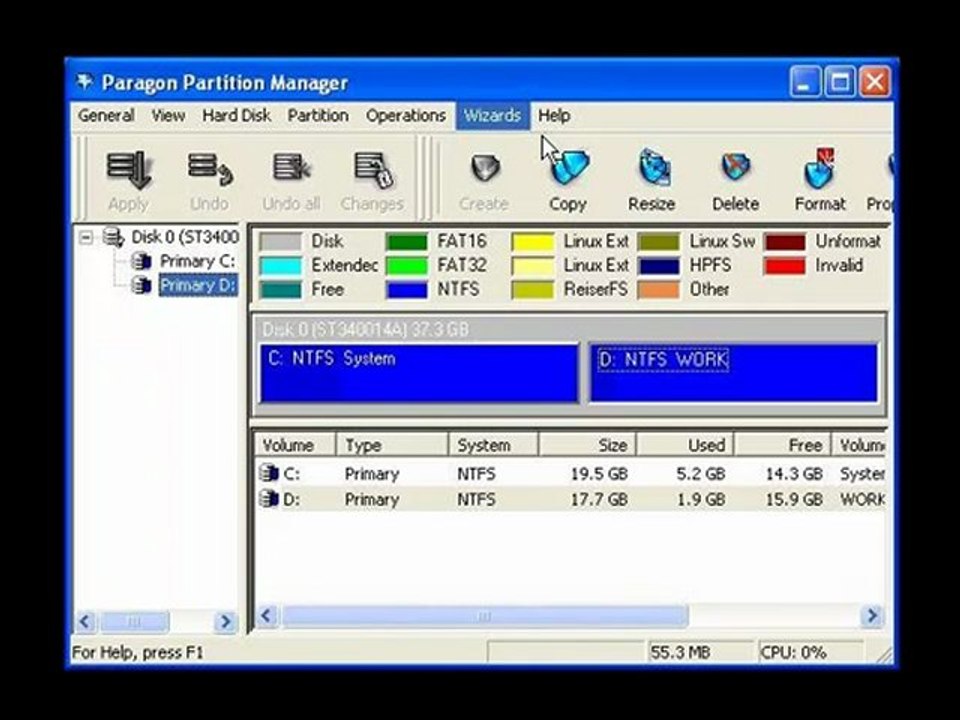This screenshot has height=720, width=960.
Task: Click the Copy partition icon
Action: click(x=569, y=167)
